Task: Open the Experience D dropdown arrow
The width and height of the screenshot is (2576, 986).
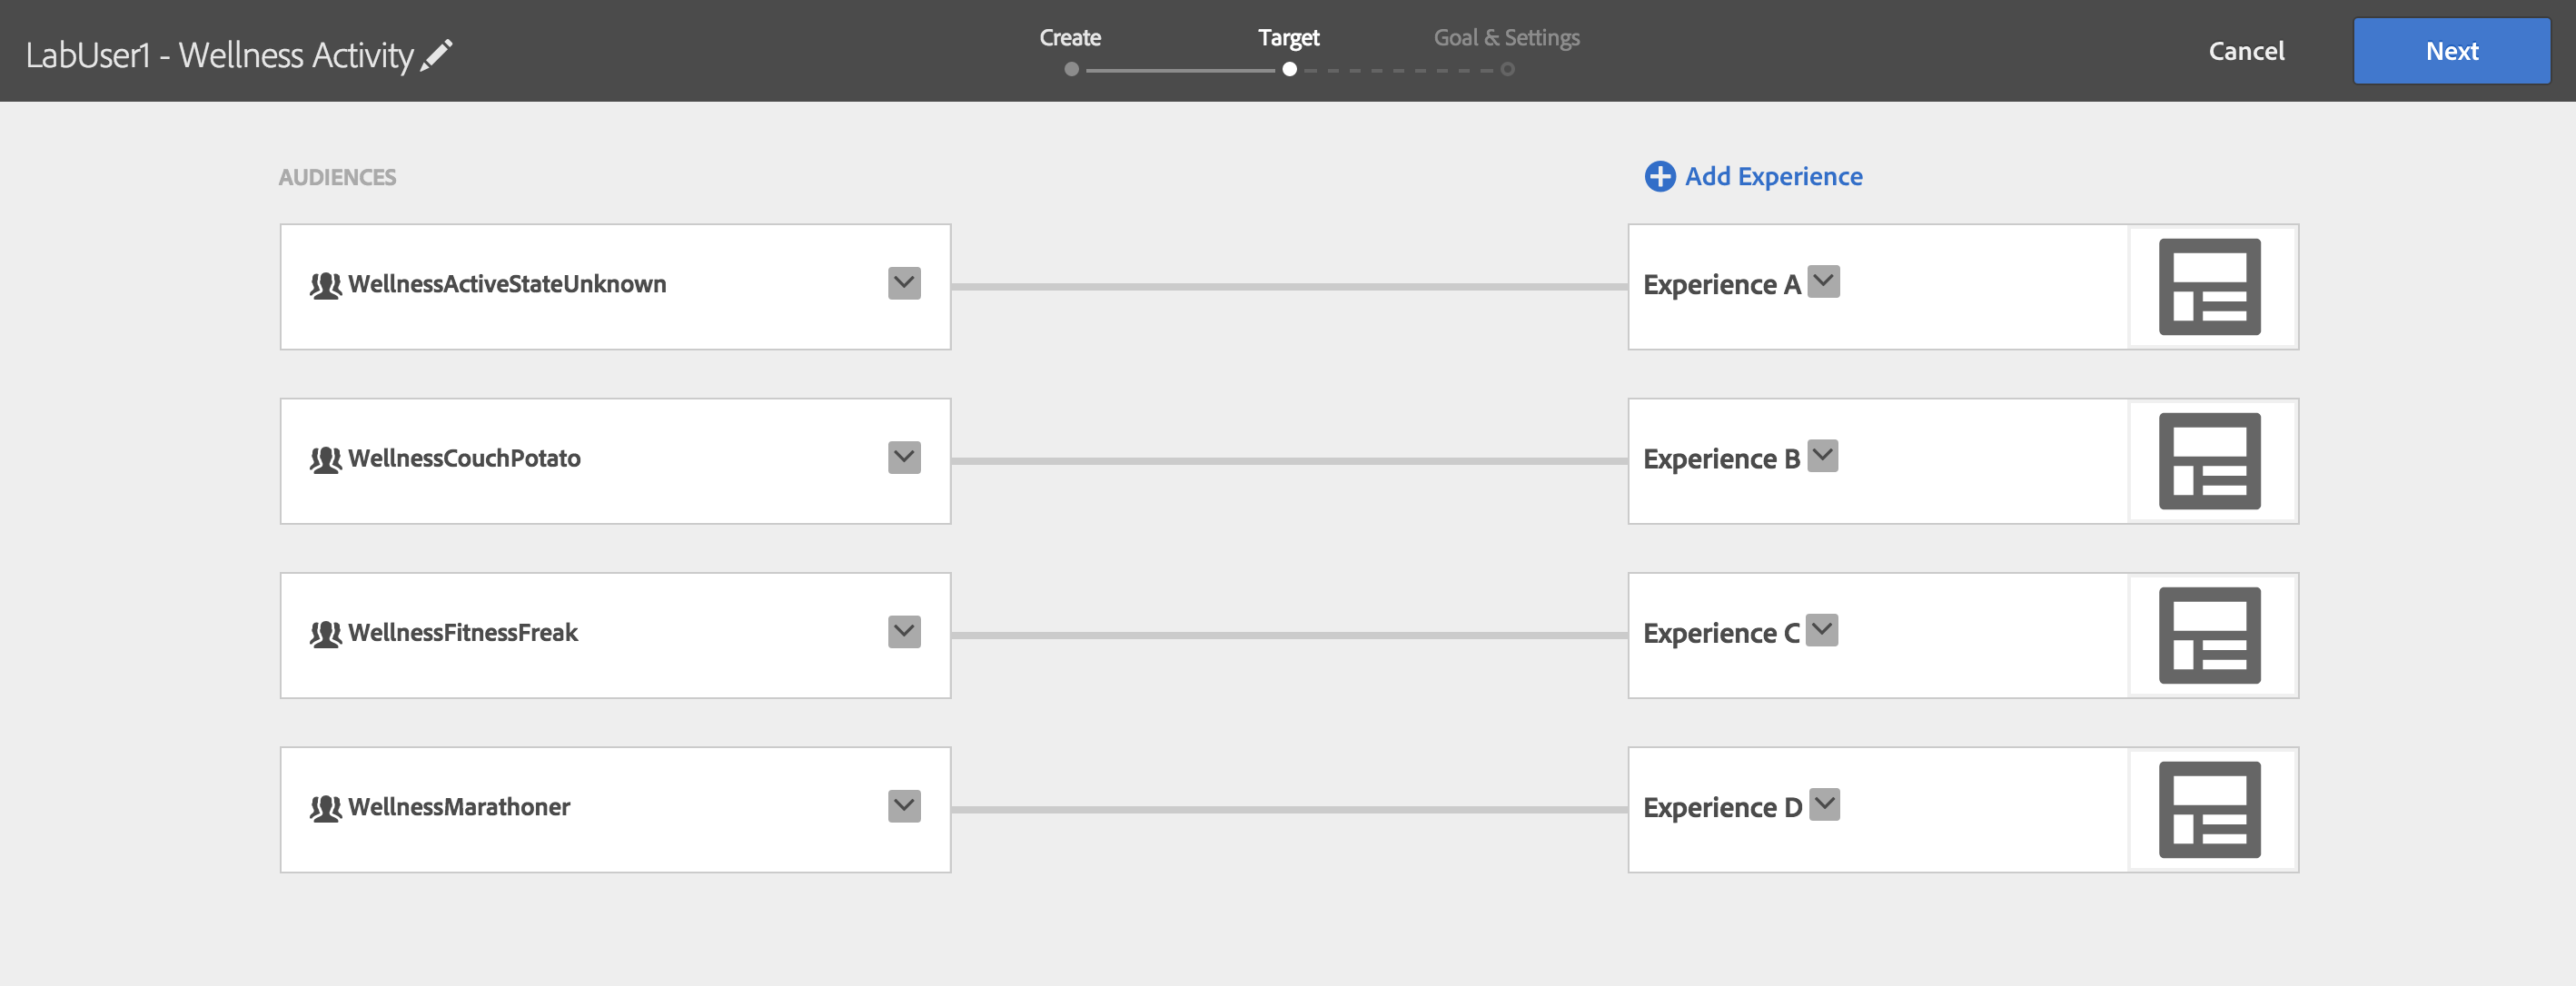Action: click(x=1825, y=804)
